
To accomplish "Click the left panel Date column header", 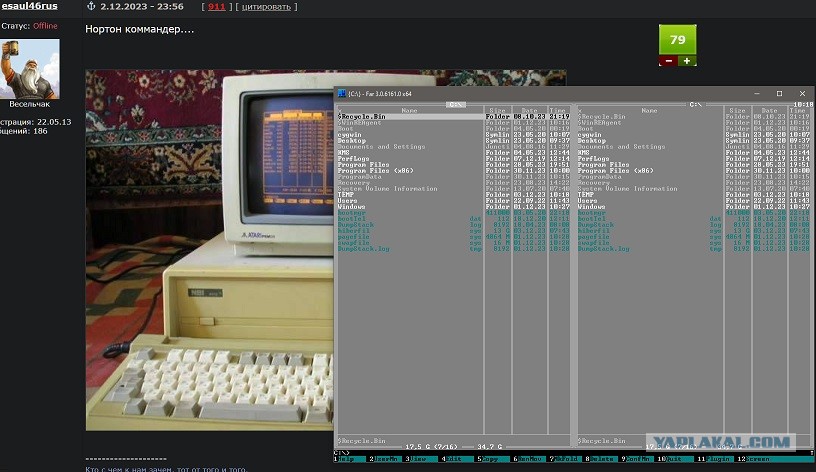I will (529, 110).
